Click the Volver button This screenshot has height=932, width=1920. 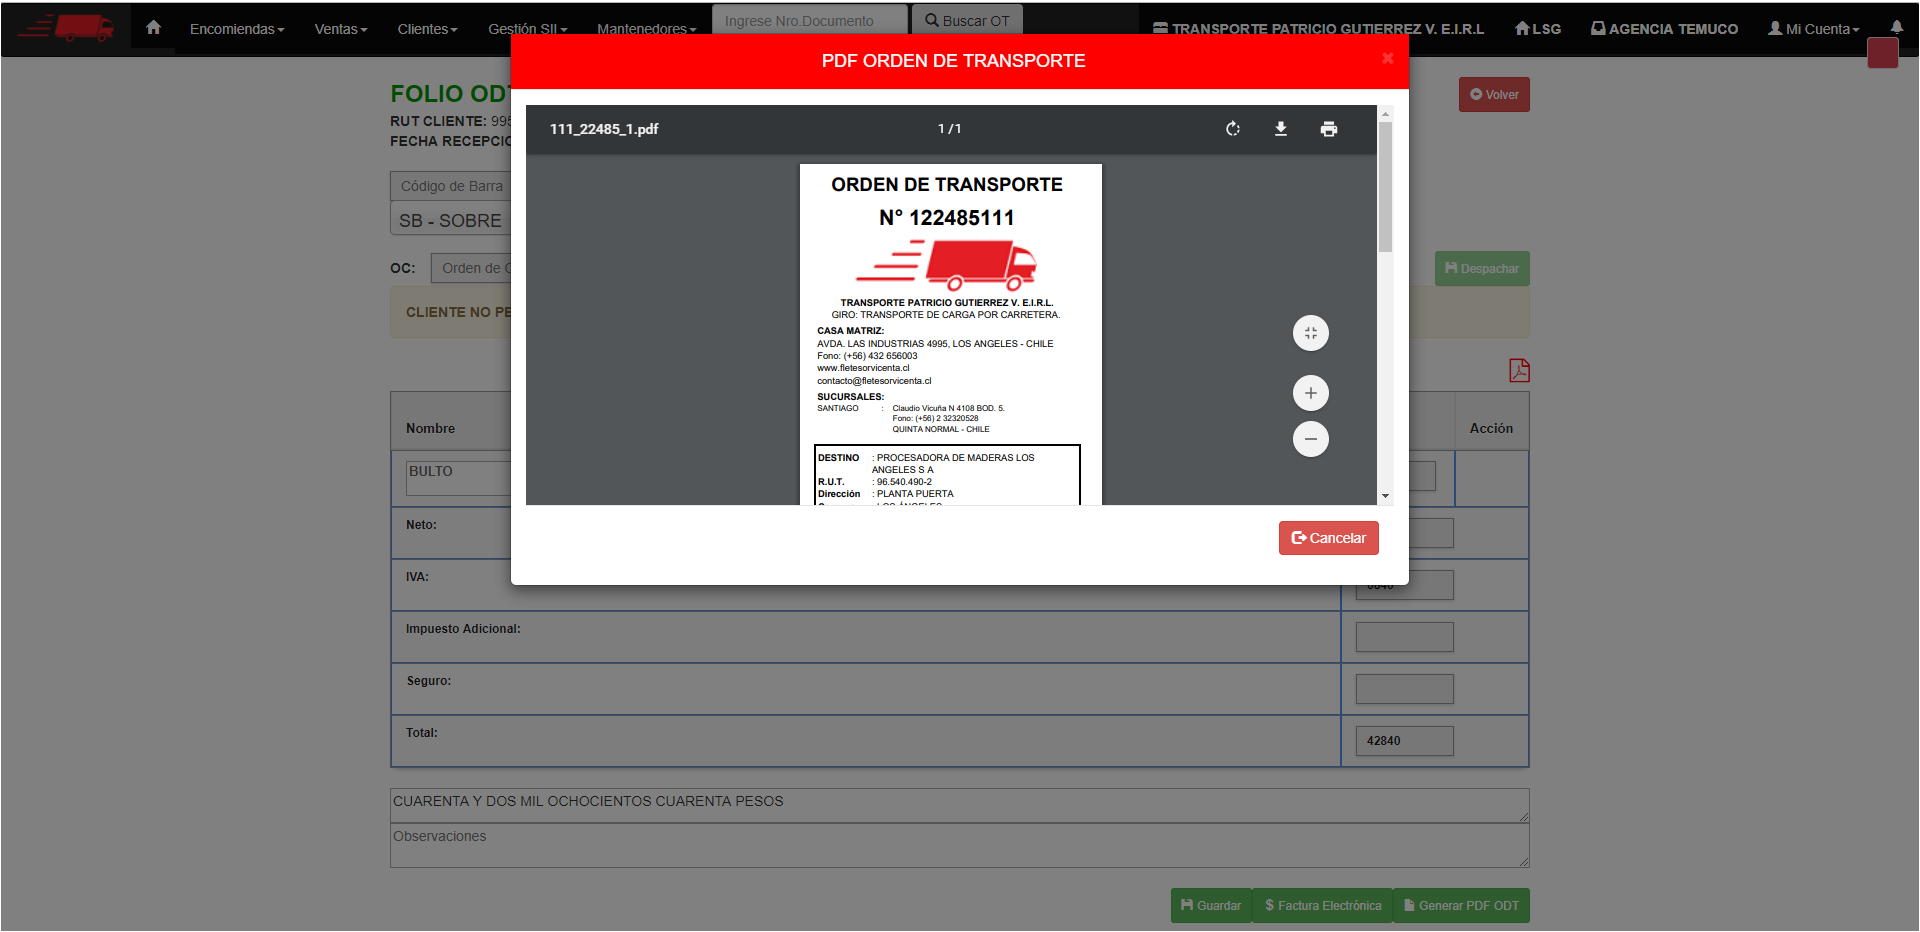point(1494,95)
